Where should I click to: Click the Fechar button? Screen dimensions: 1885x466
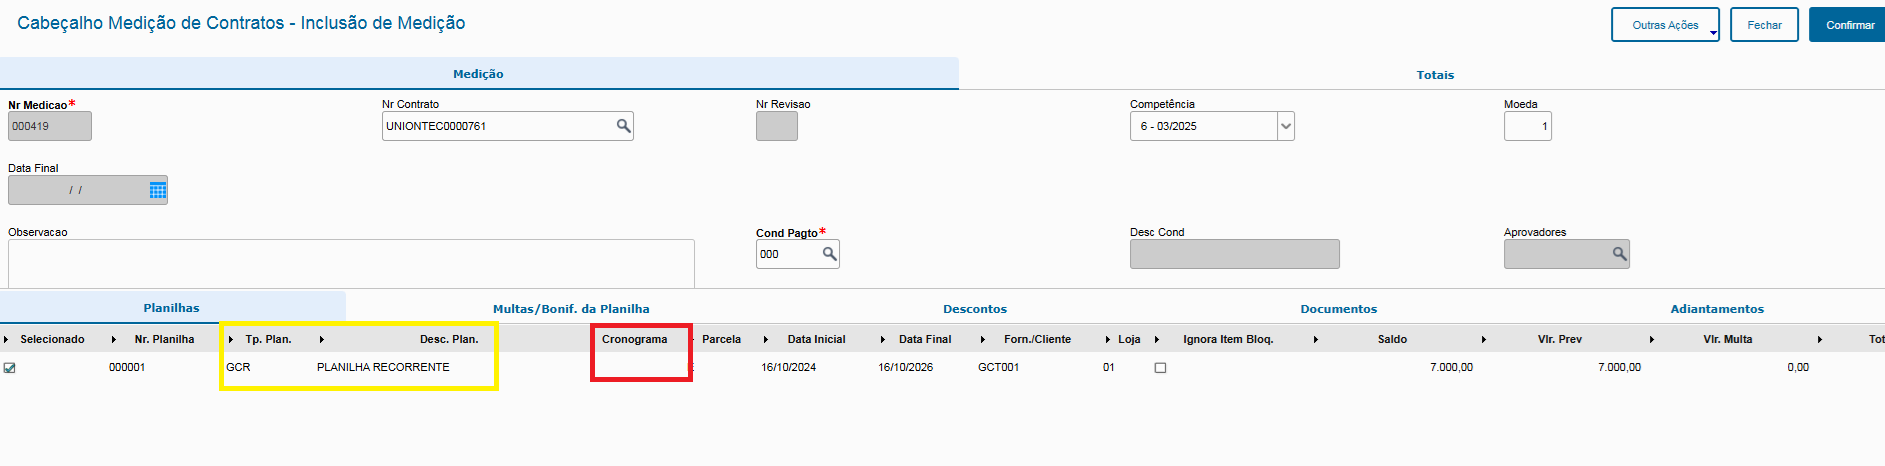click(1764, 25)
